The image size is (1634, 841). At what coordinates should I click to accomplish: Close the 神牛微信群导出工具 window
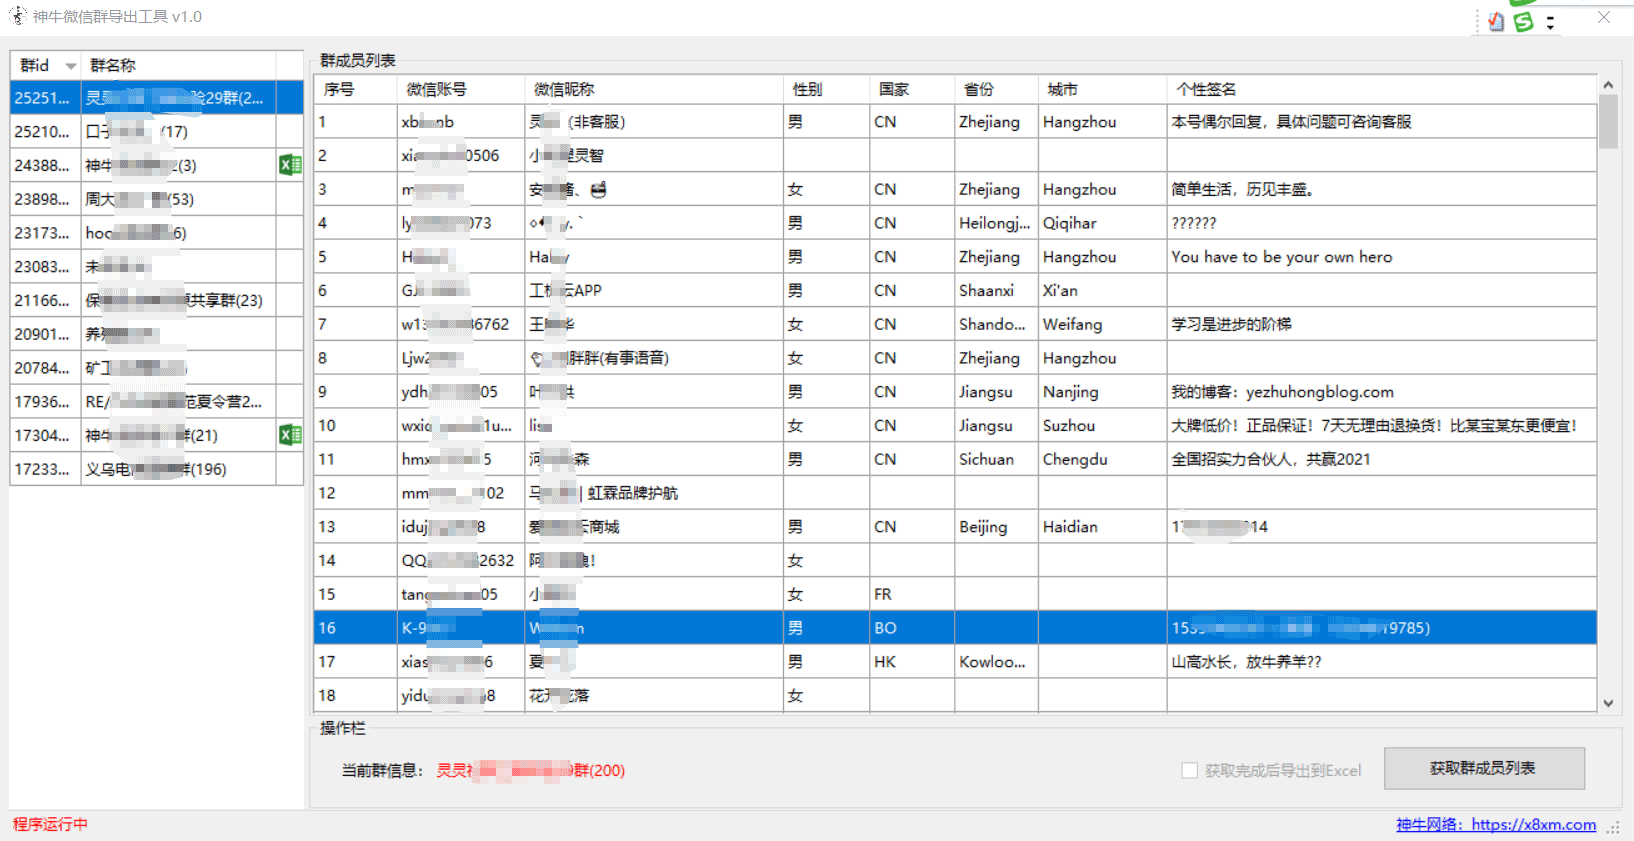(1604, 17)
